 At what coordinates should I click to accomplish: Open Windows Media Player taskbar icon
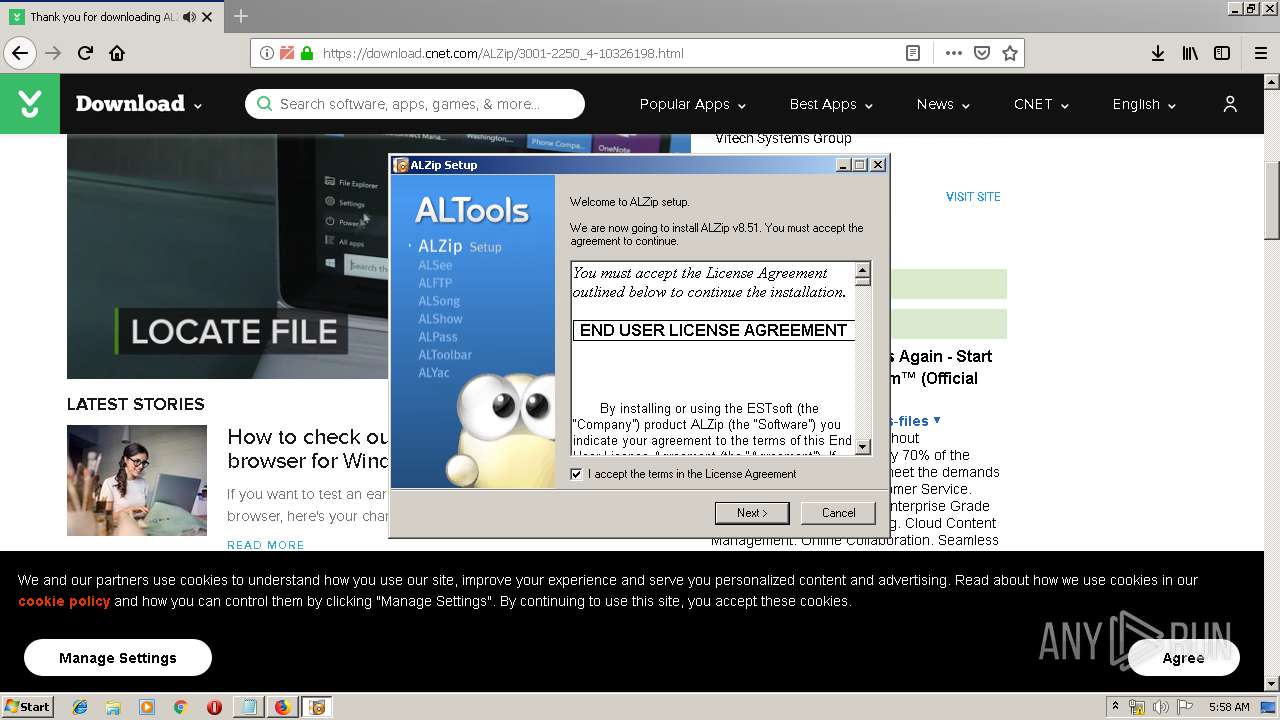[x=147, y=707]
